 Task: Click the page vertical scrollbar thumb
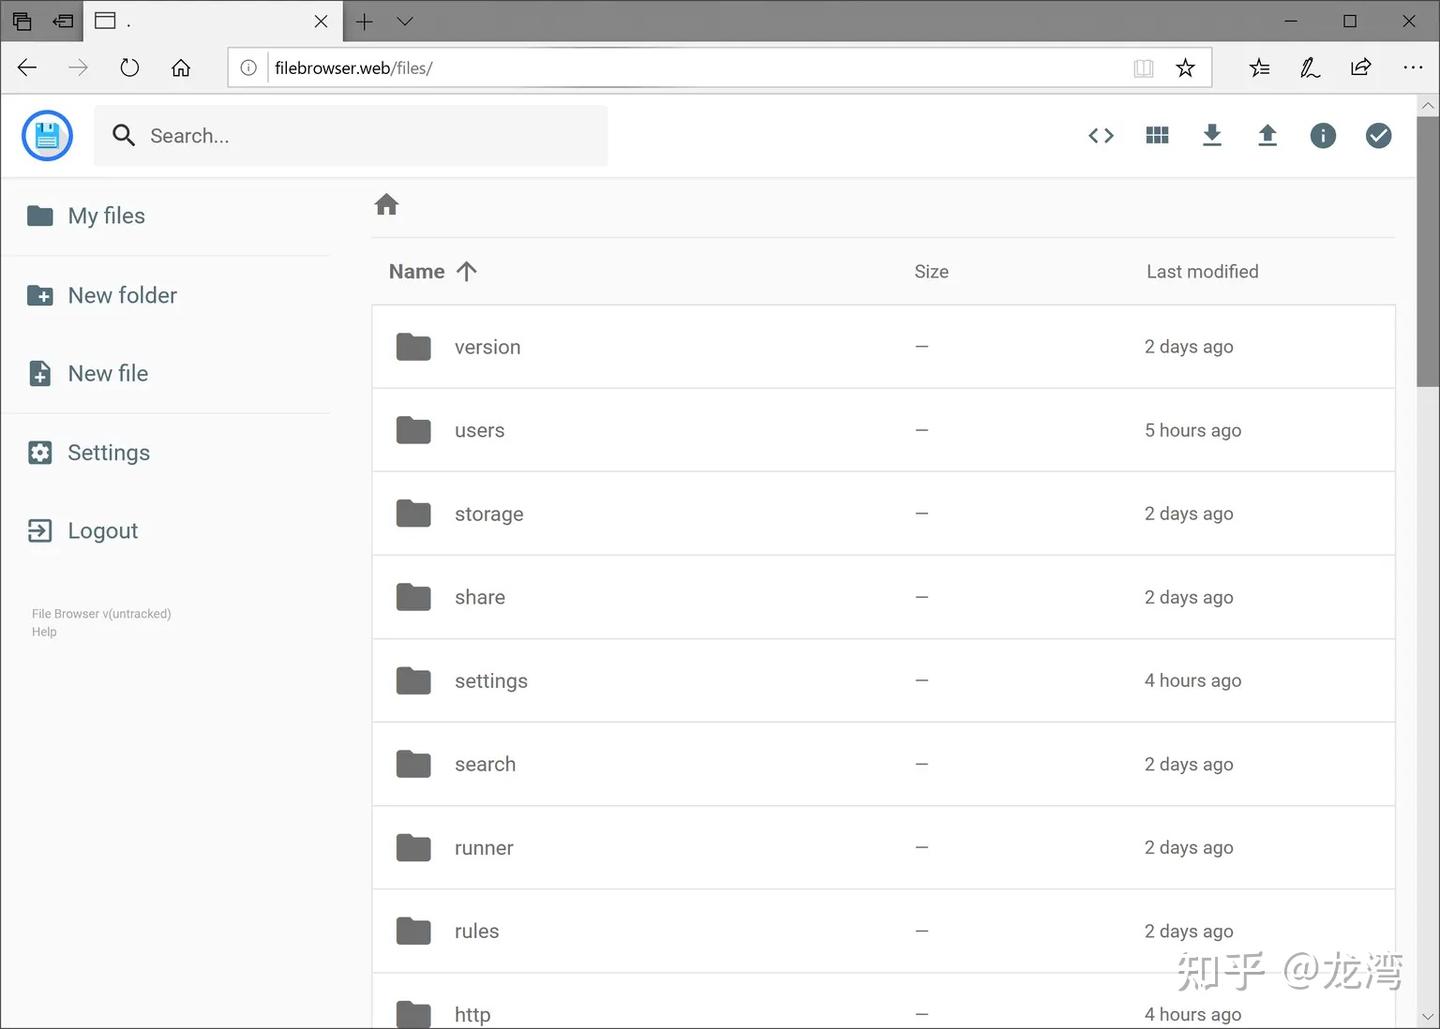click(x=1428, y=240)
